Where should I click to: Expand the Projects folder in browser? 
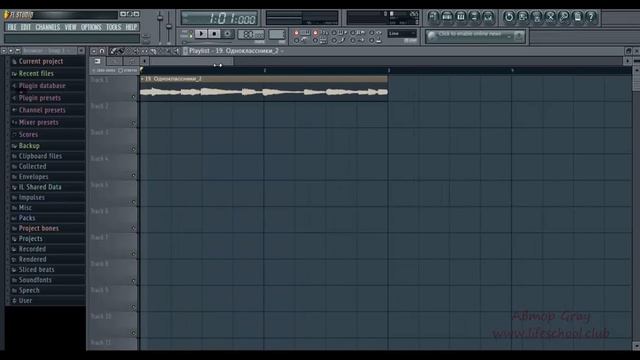click(x=14, y=239)
